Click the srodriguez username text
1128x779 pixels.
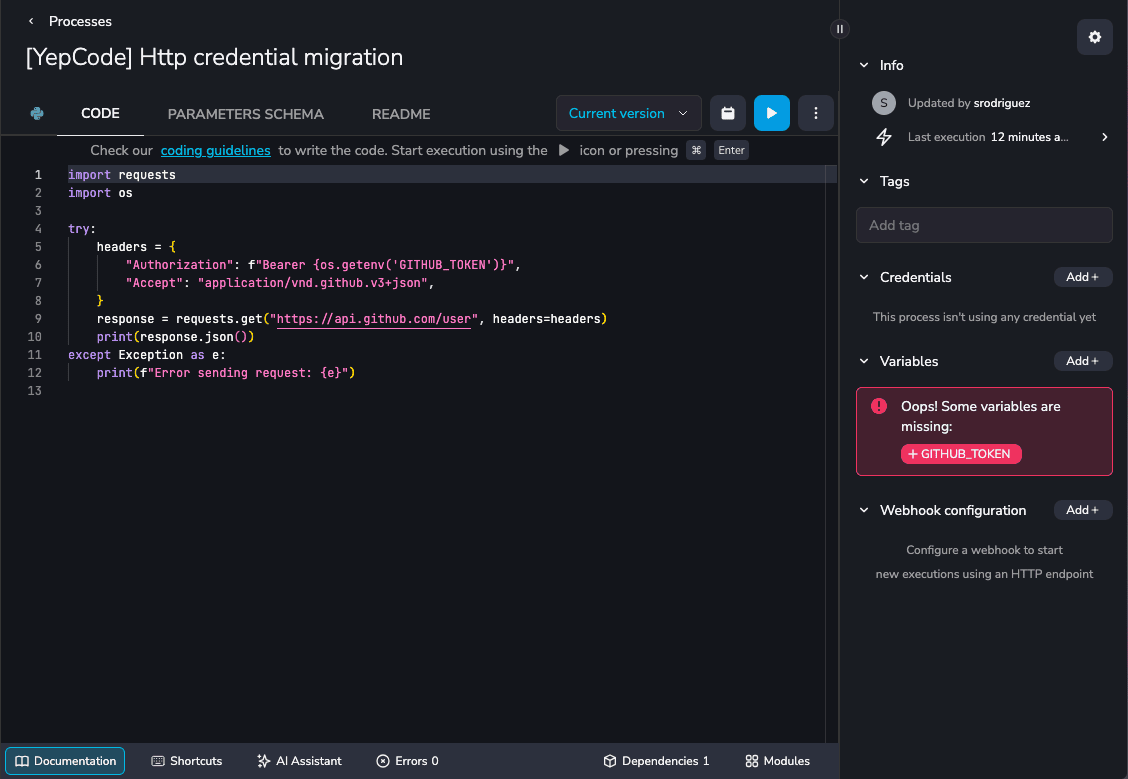(1001, 103)
